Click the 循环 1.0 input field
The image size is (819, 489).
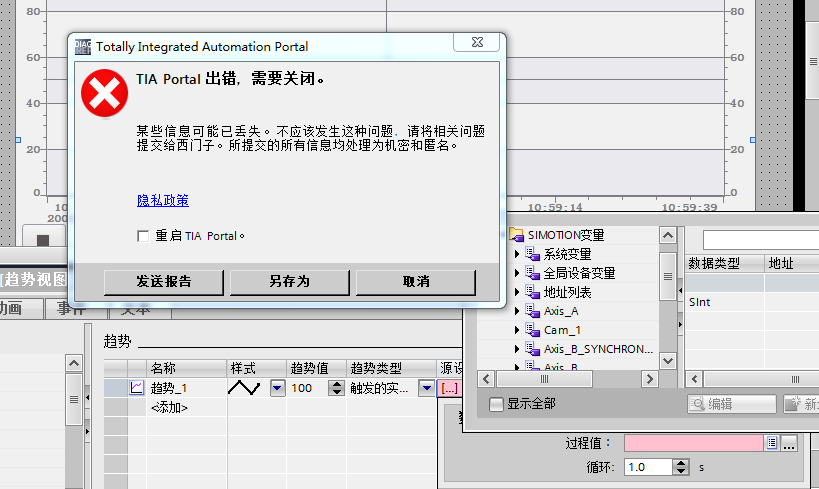tap(648, 467)
